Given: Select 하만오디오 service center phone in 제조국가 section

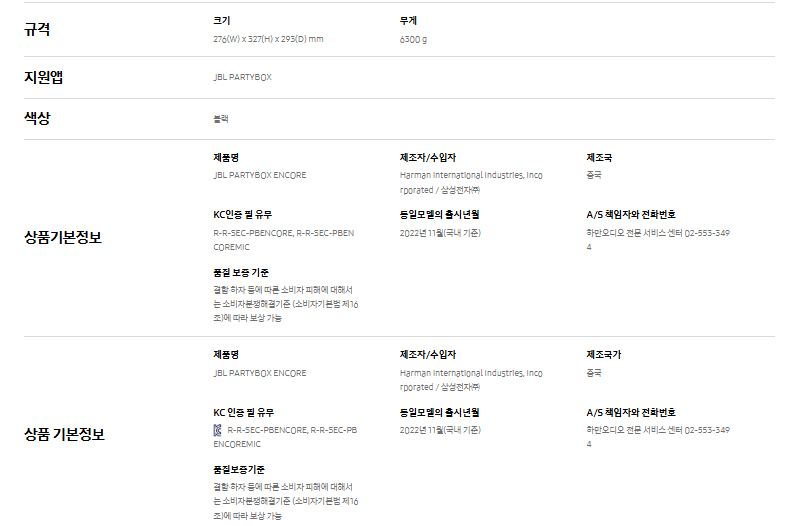Looking at the screenshot, I should point(658,437).
